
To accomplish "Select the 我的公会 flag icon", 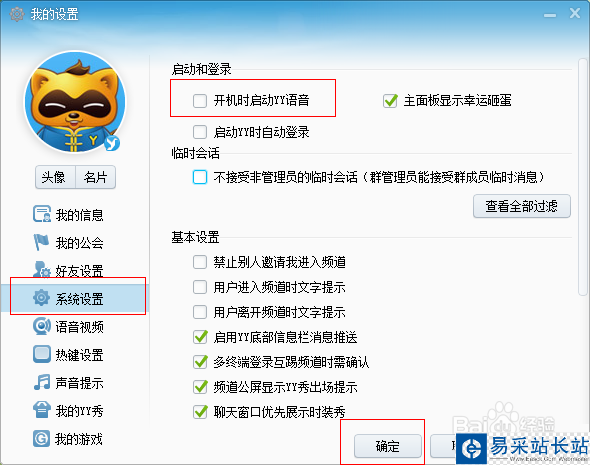I will (41, 242).
